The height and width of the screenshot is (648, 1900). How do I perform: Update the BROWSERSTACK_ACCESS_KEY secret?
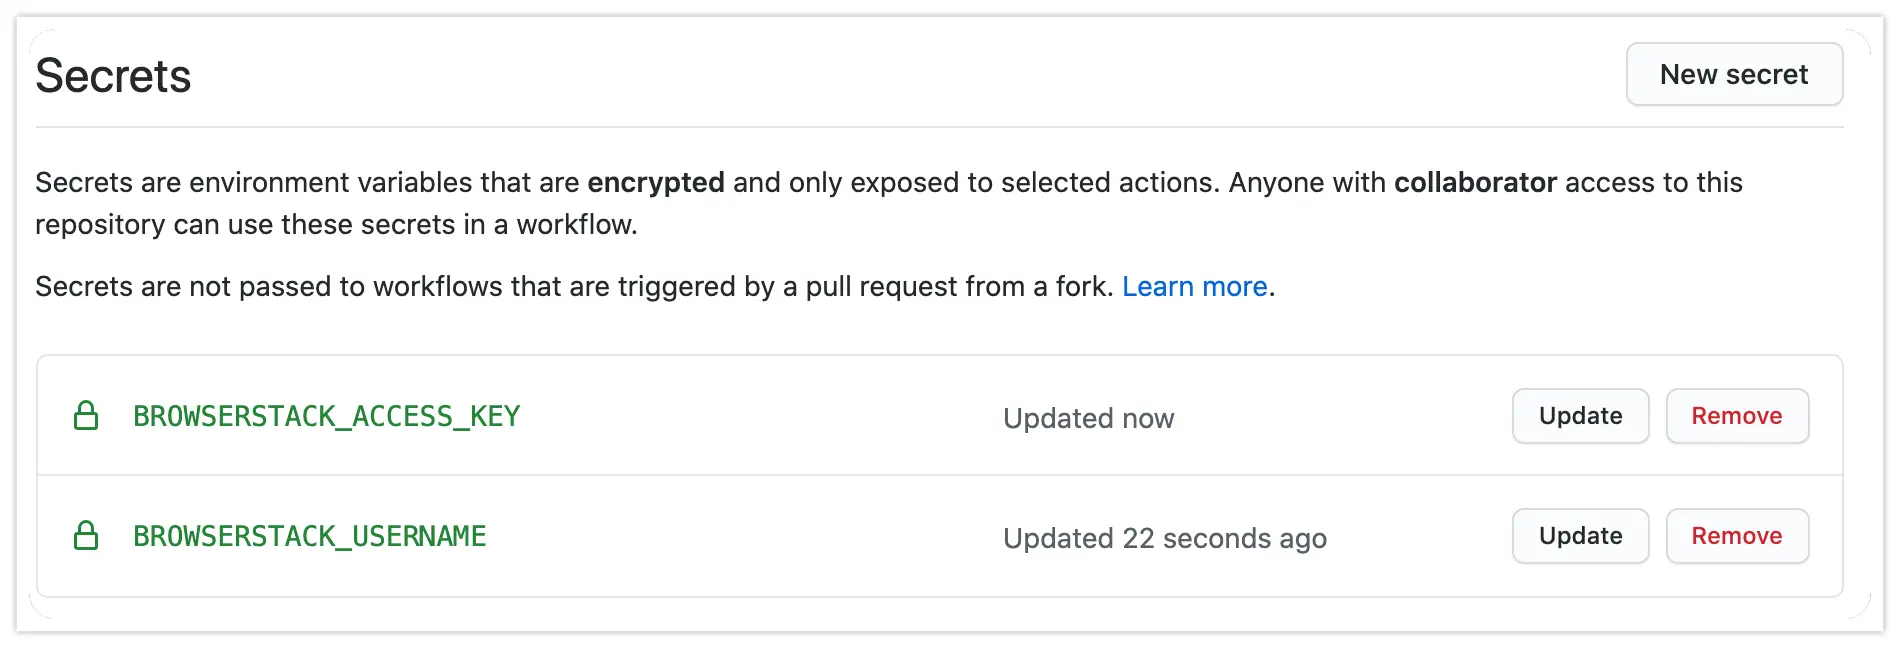click(x=1580, y=416)
